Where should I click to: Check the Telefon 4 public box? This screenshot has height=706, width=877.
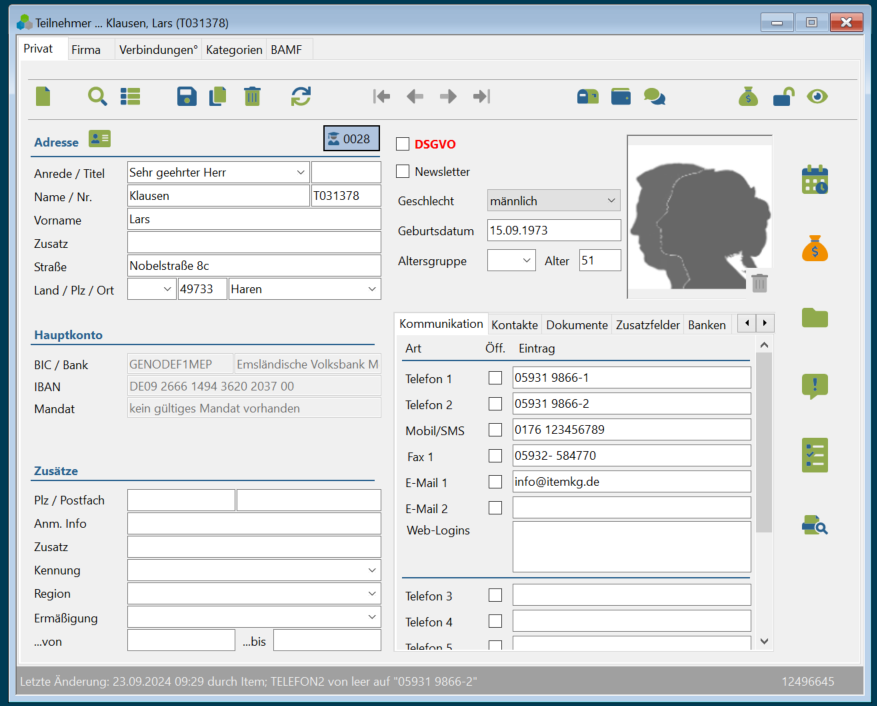(x=495, y=621)
